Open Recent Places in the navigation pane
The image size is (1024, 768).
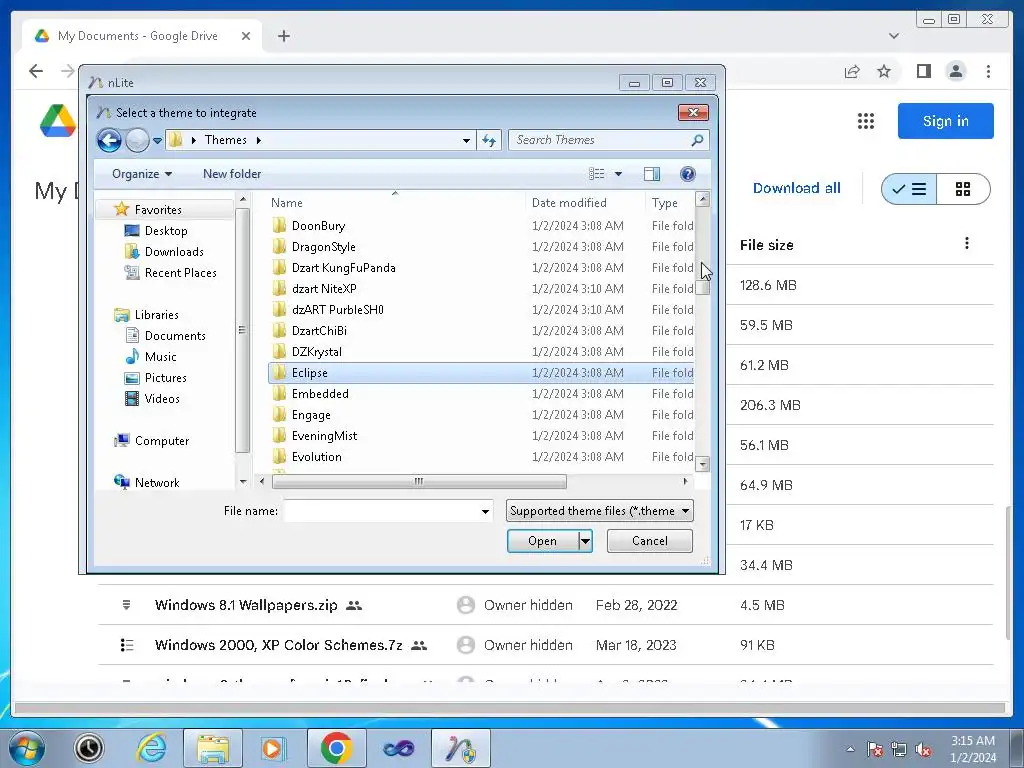[180, 273]
